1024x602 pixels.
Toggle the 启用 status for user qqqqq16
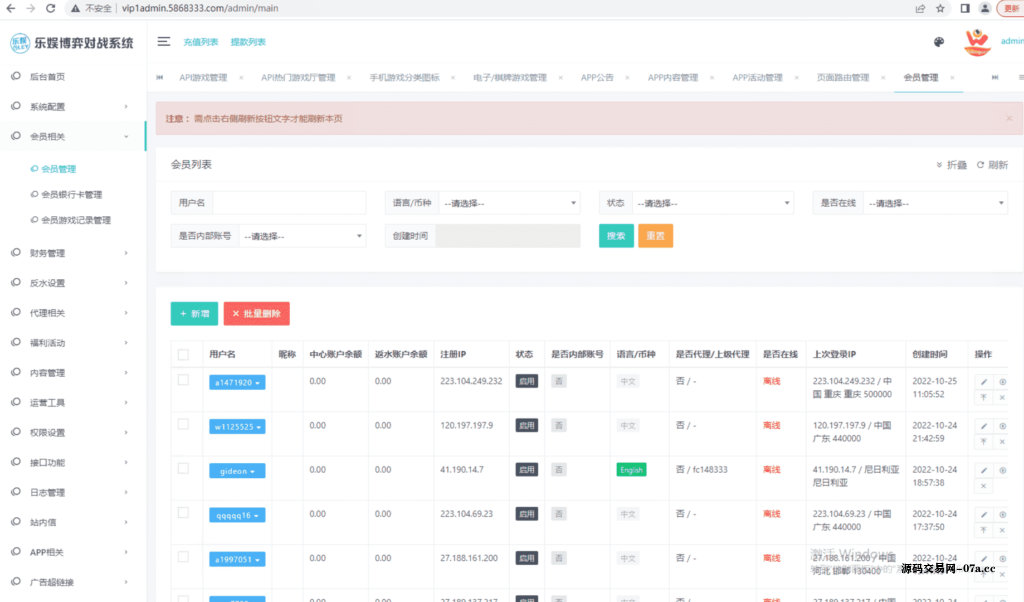(525, 514)
